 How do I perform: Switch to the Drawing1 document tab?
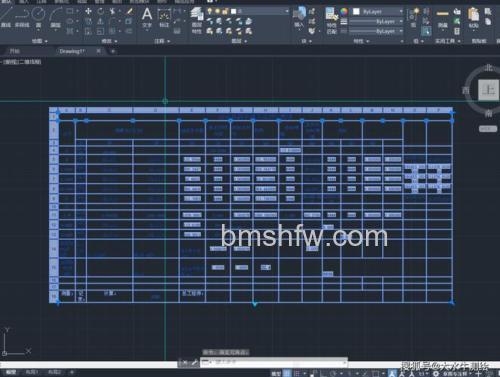72,51
